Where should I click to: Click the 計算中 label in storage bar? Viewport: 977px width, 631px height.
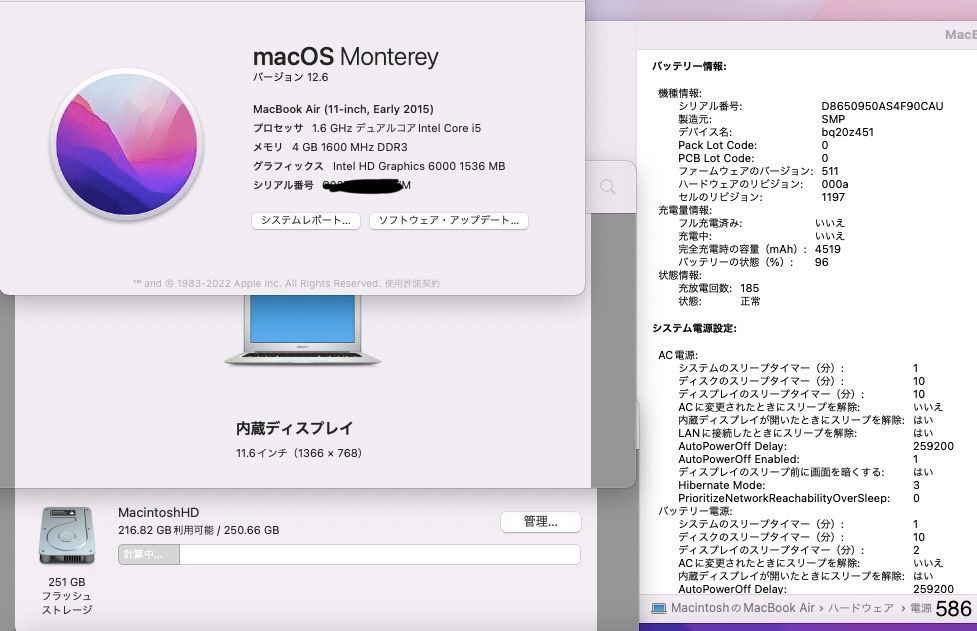[147, 554]
